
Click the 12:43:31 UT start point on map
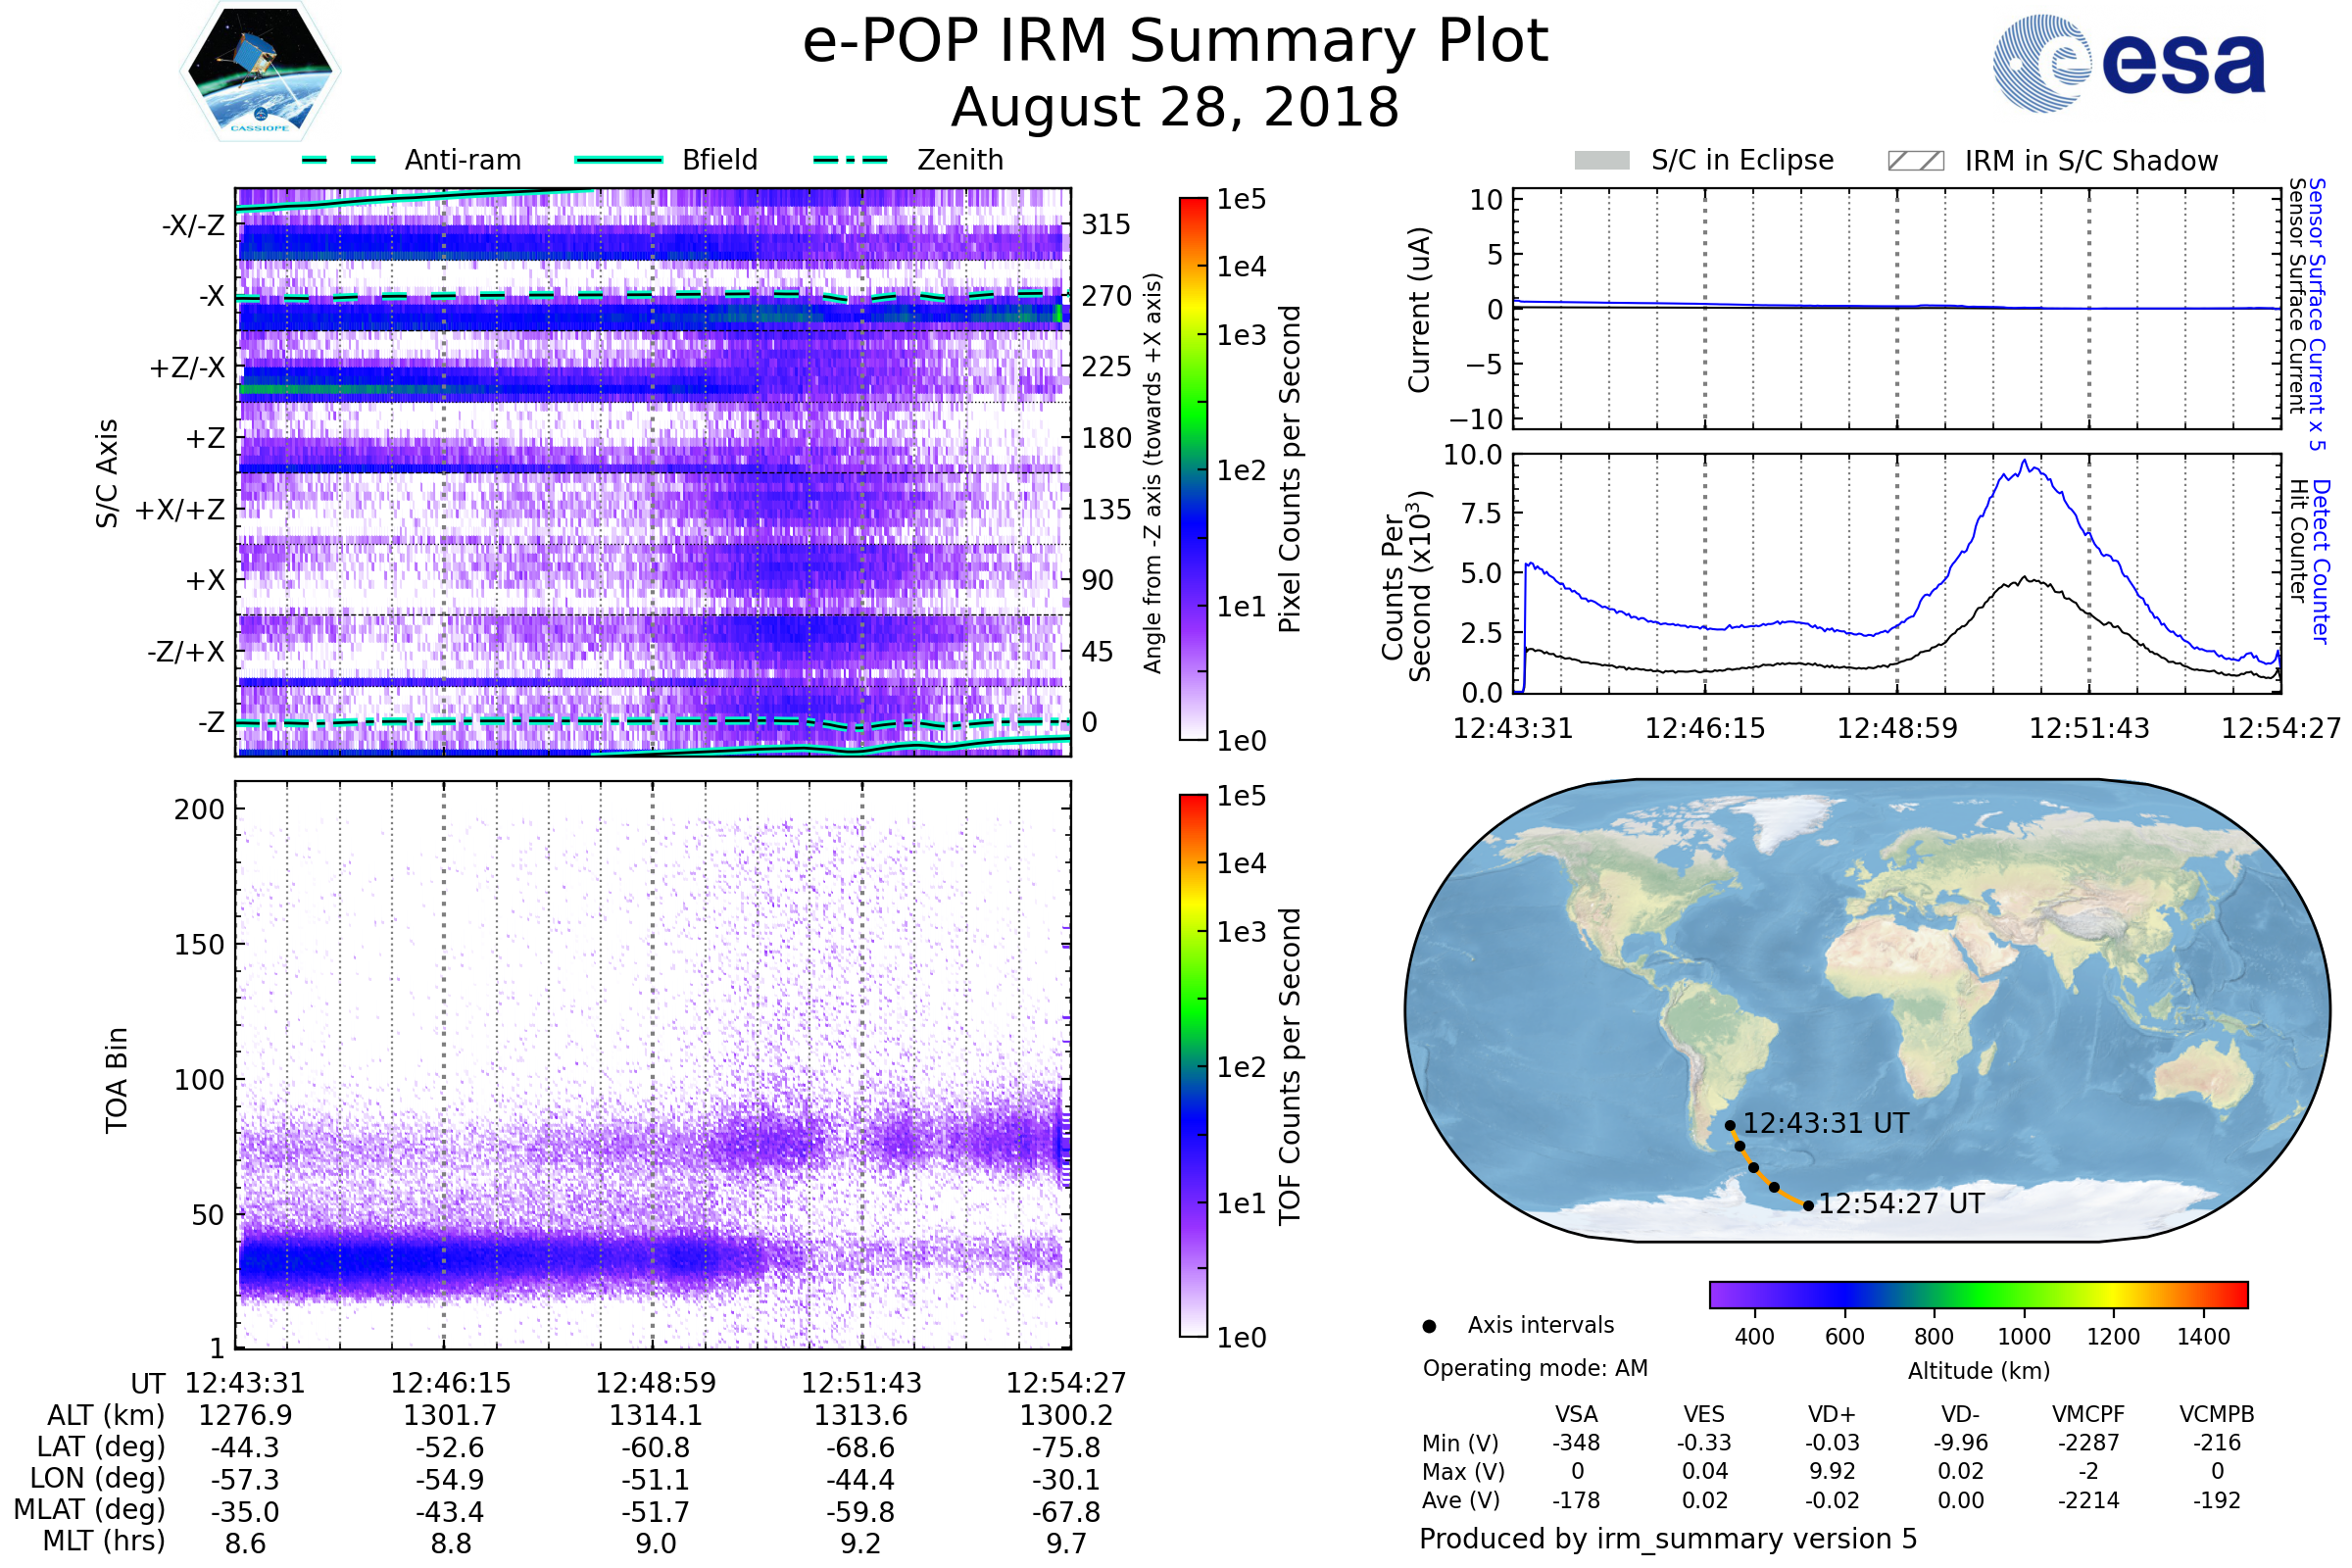point(1730,1125)
